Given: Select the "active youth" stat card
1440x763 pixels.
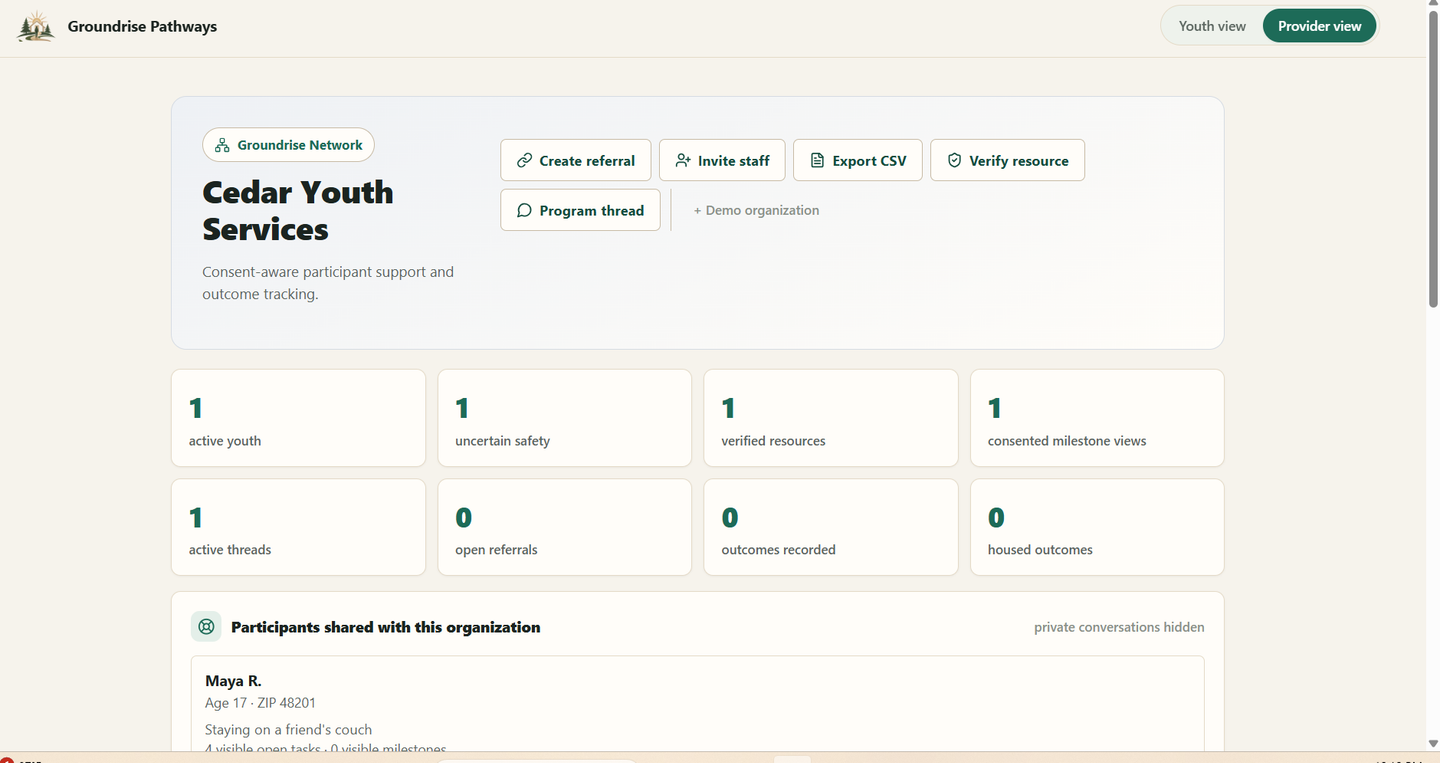Looking at the screenshot, I should (x=298, y=418).
